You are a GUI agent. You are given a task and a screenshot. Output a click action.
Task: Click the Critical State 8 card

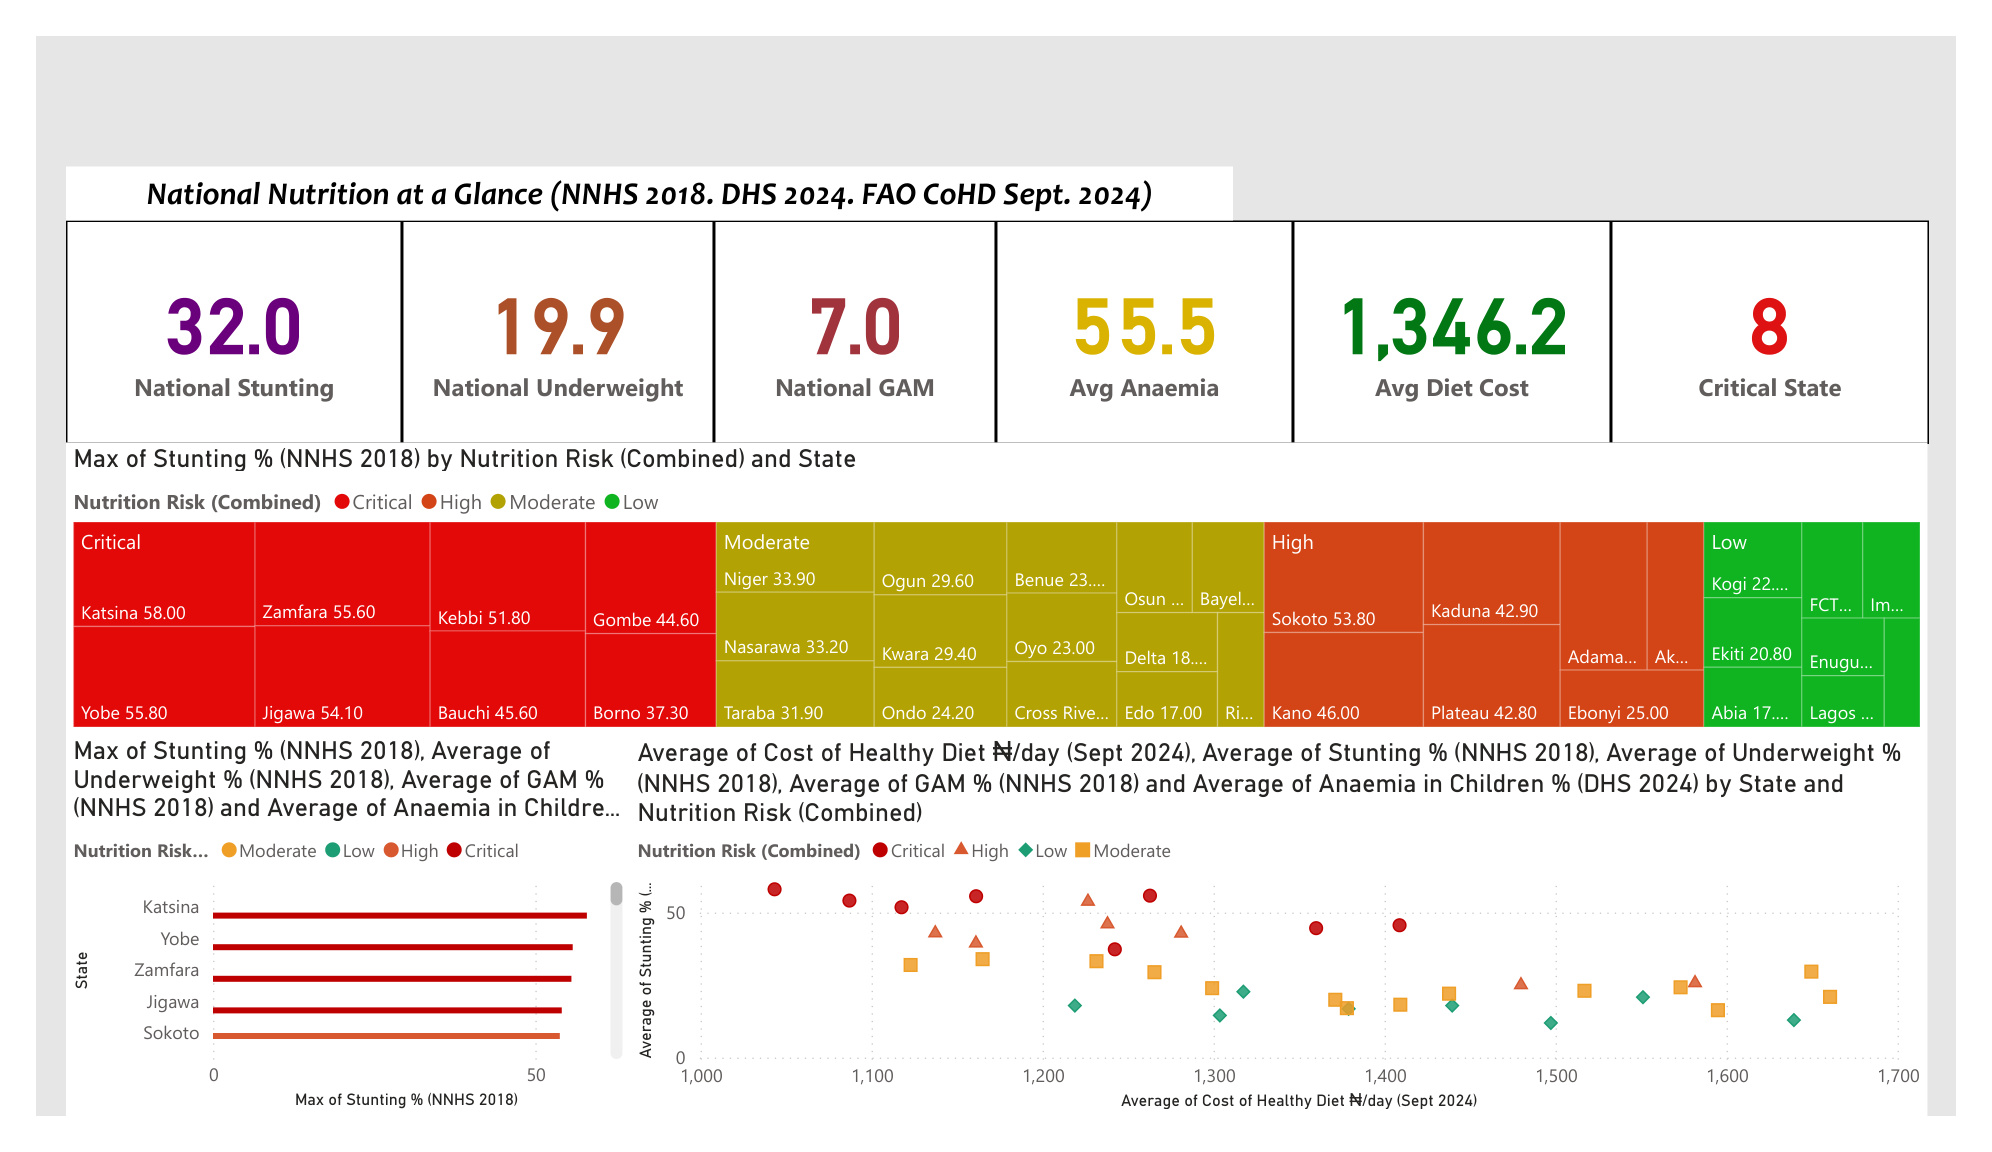tap(1769, 332)
